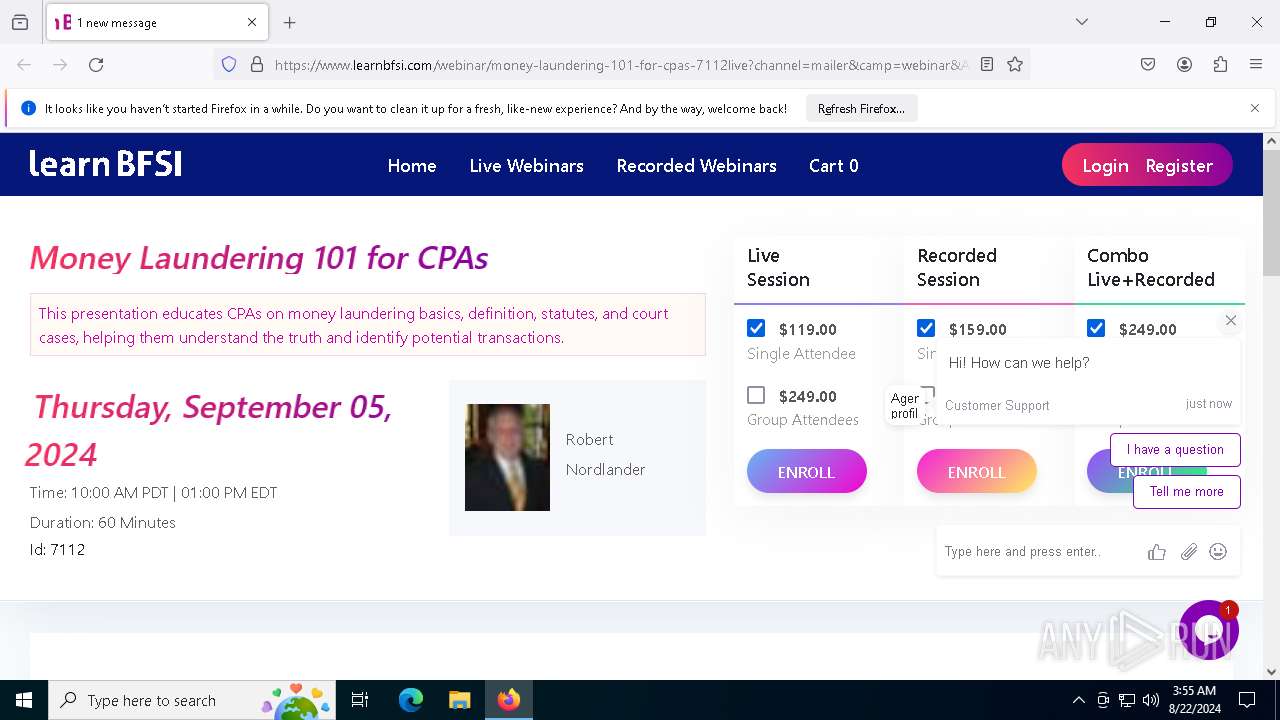Click the Refresh Firefox... button
This screenshot has height=720, width=1280.
coord(861,108)
